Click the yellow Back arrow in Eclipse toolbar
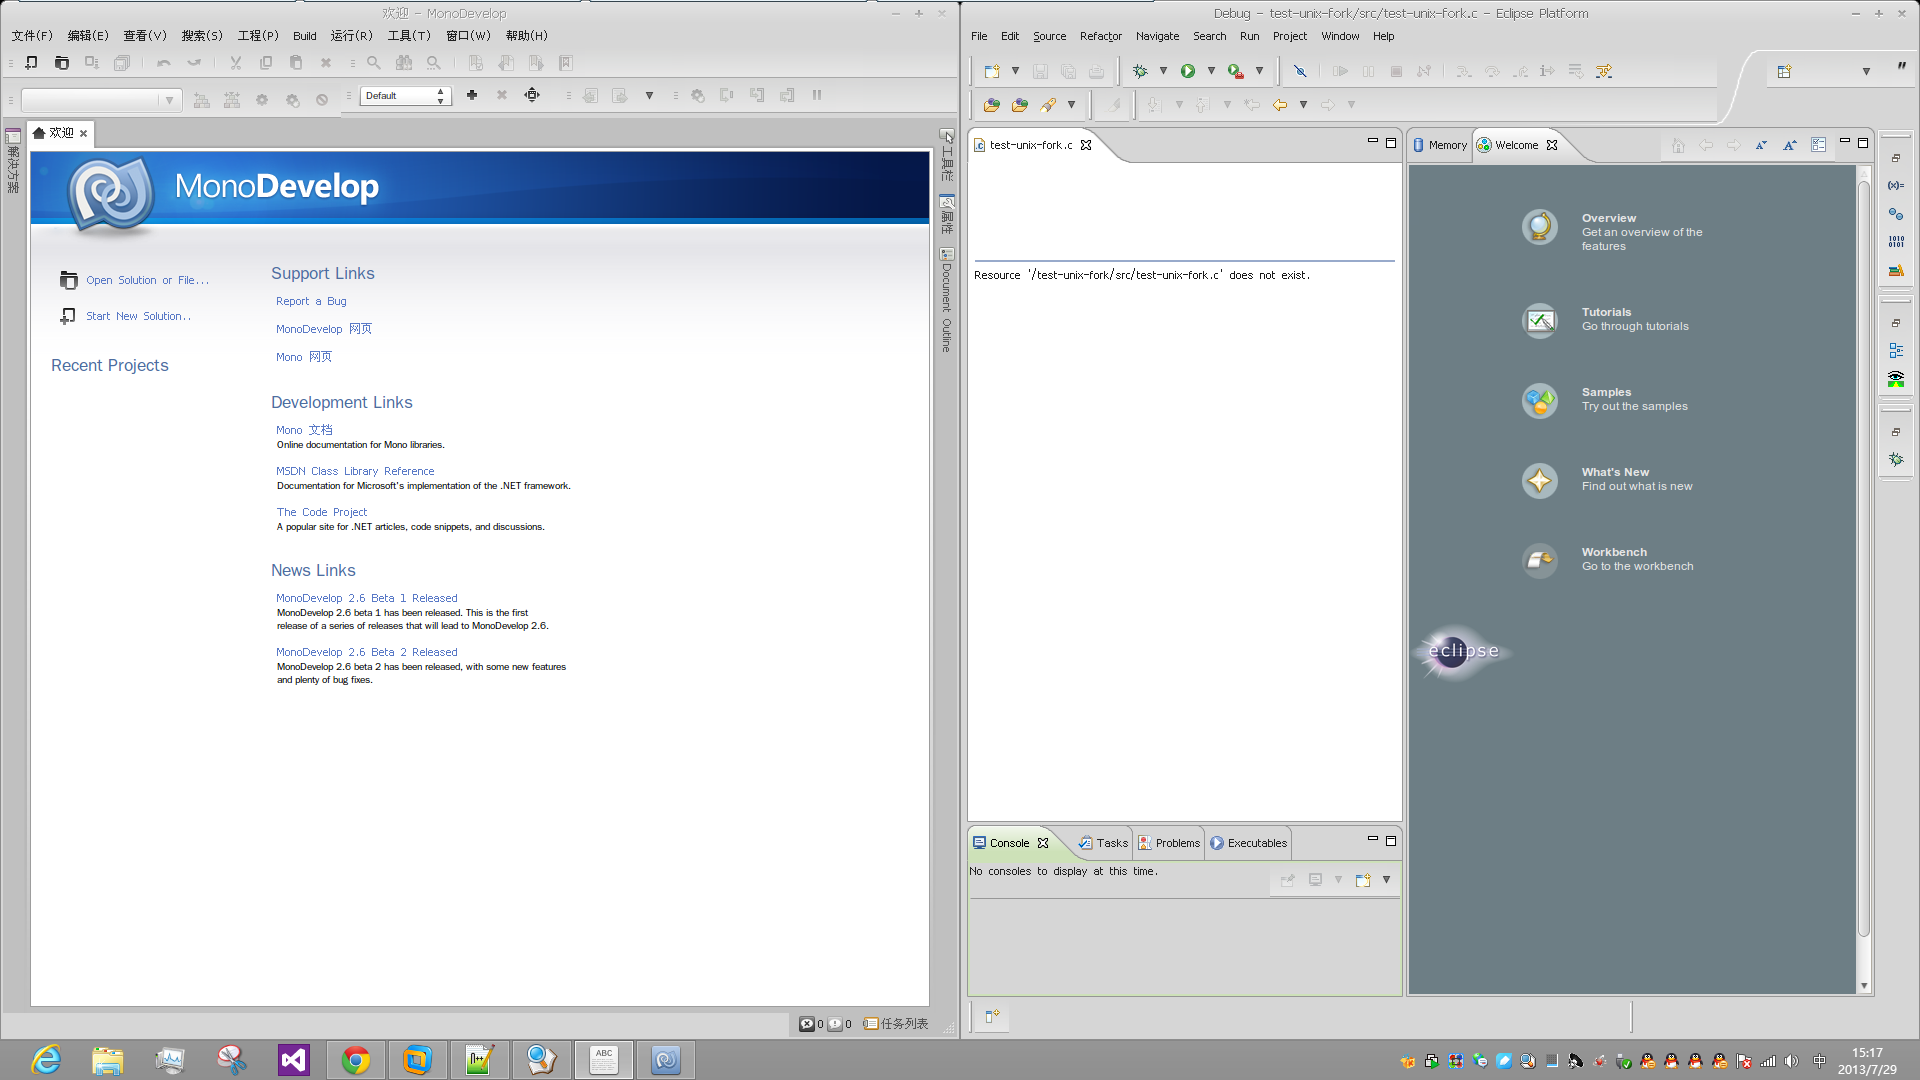 tap(1280, 104)
